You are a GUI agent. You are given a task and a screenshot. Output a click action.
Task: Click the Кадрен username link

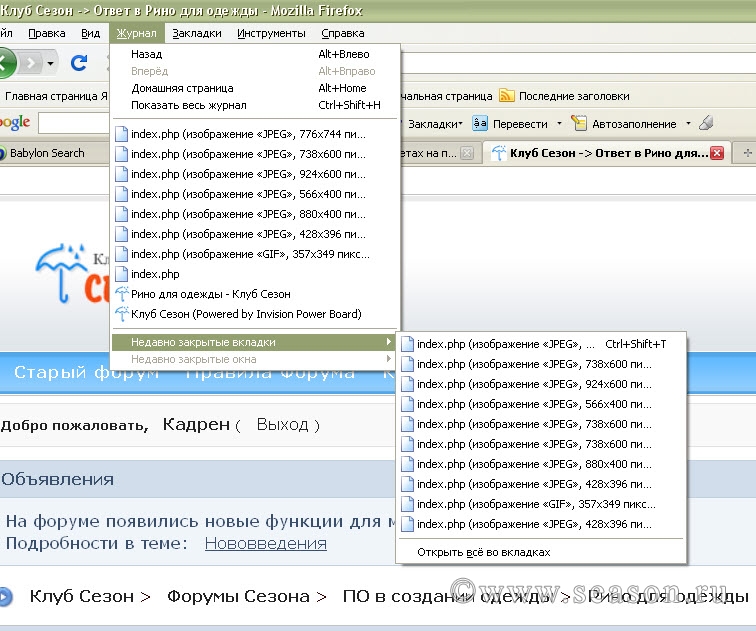[196, 425]
